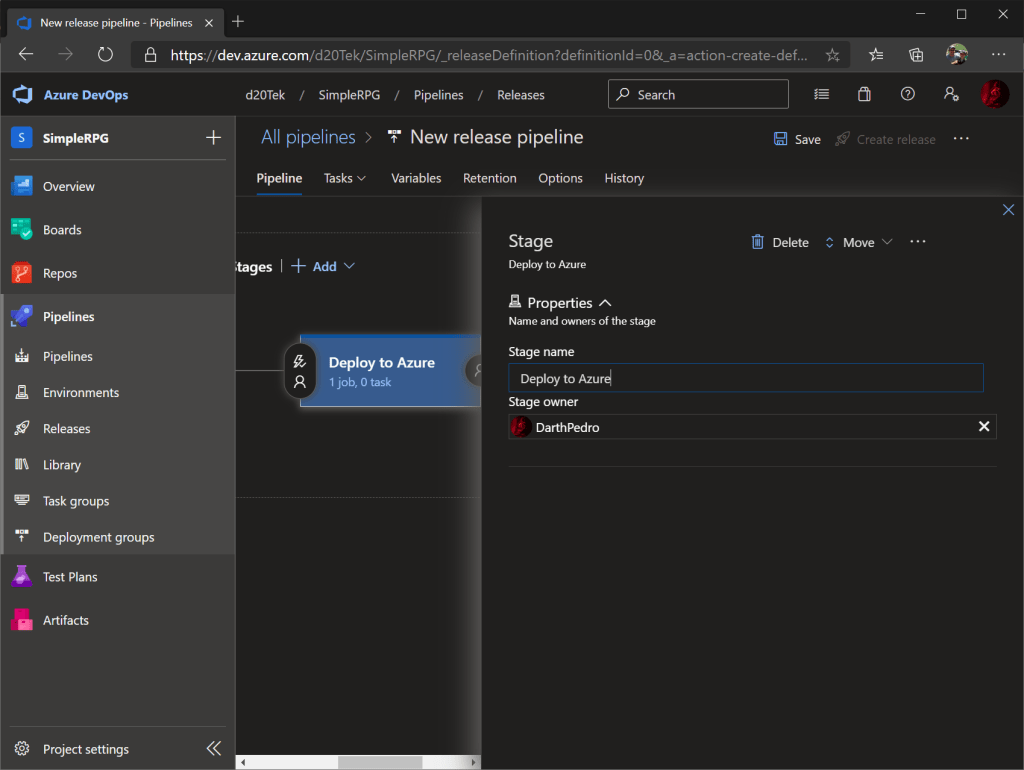
Task: Open the Boards section in sidebar
Action: pyautogui.click(x=62, y=230)
